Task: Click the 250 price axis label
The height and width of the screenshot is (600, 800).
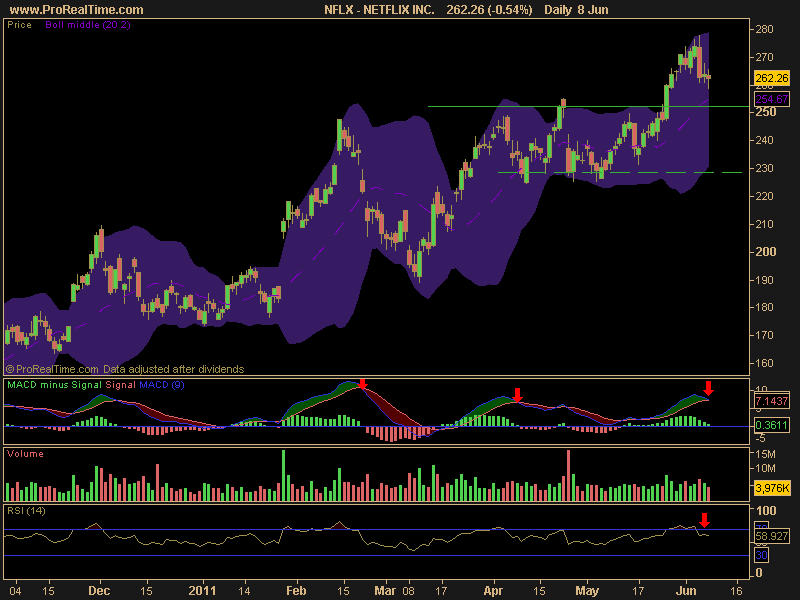Action: click(765, 112)
